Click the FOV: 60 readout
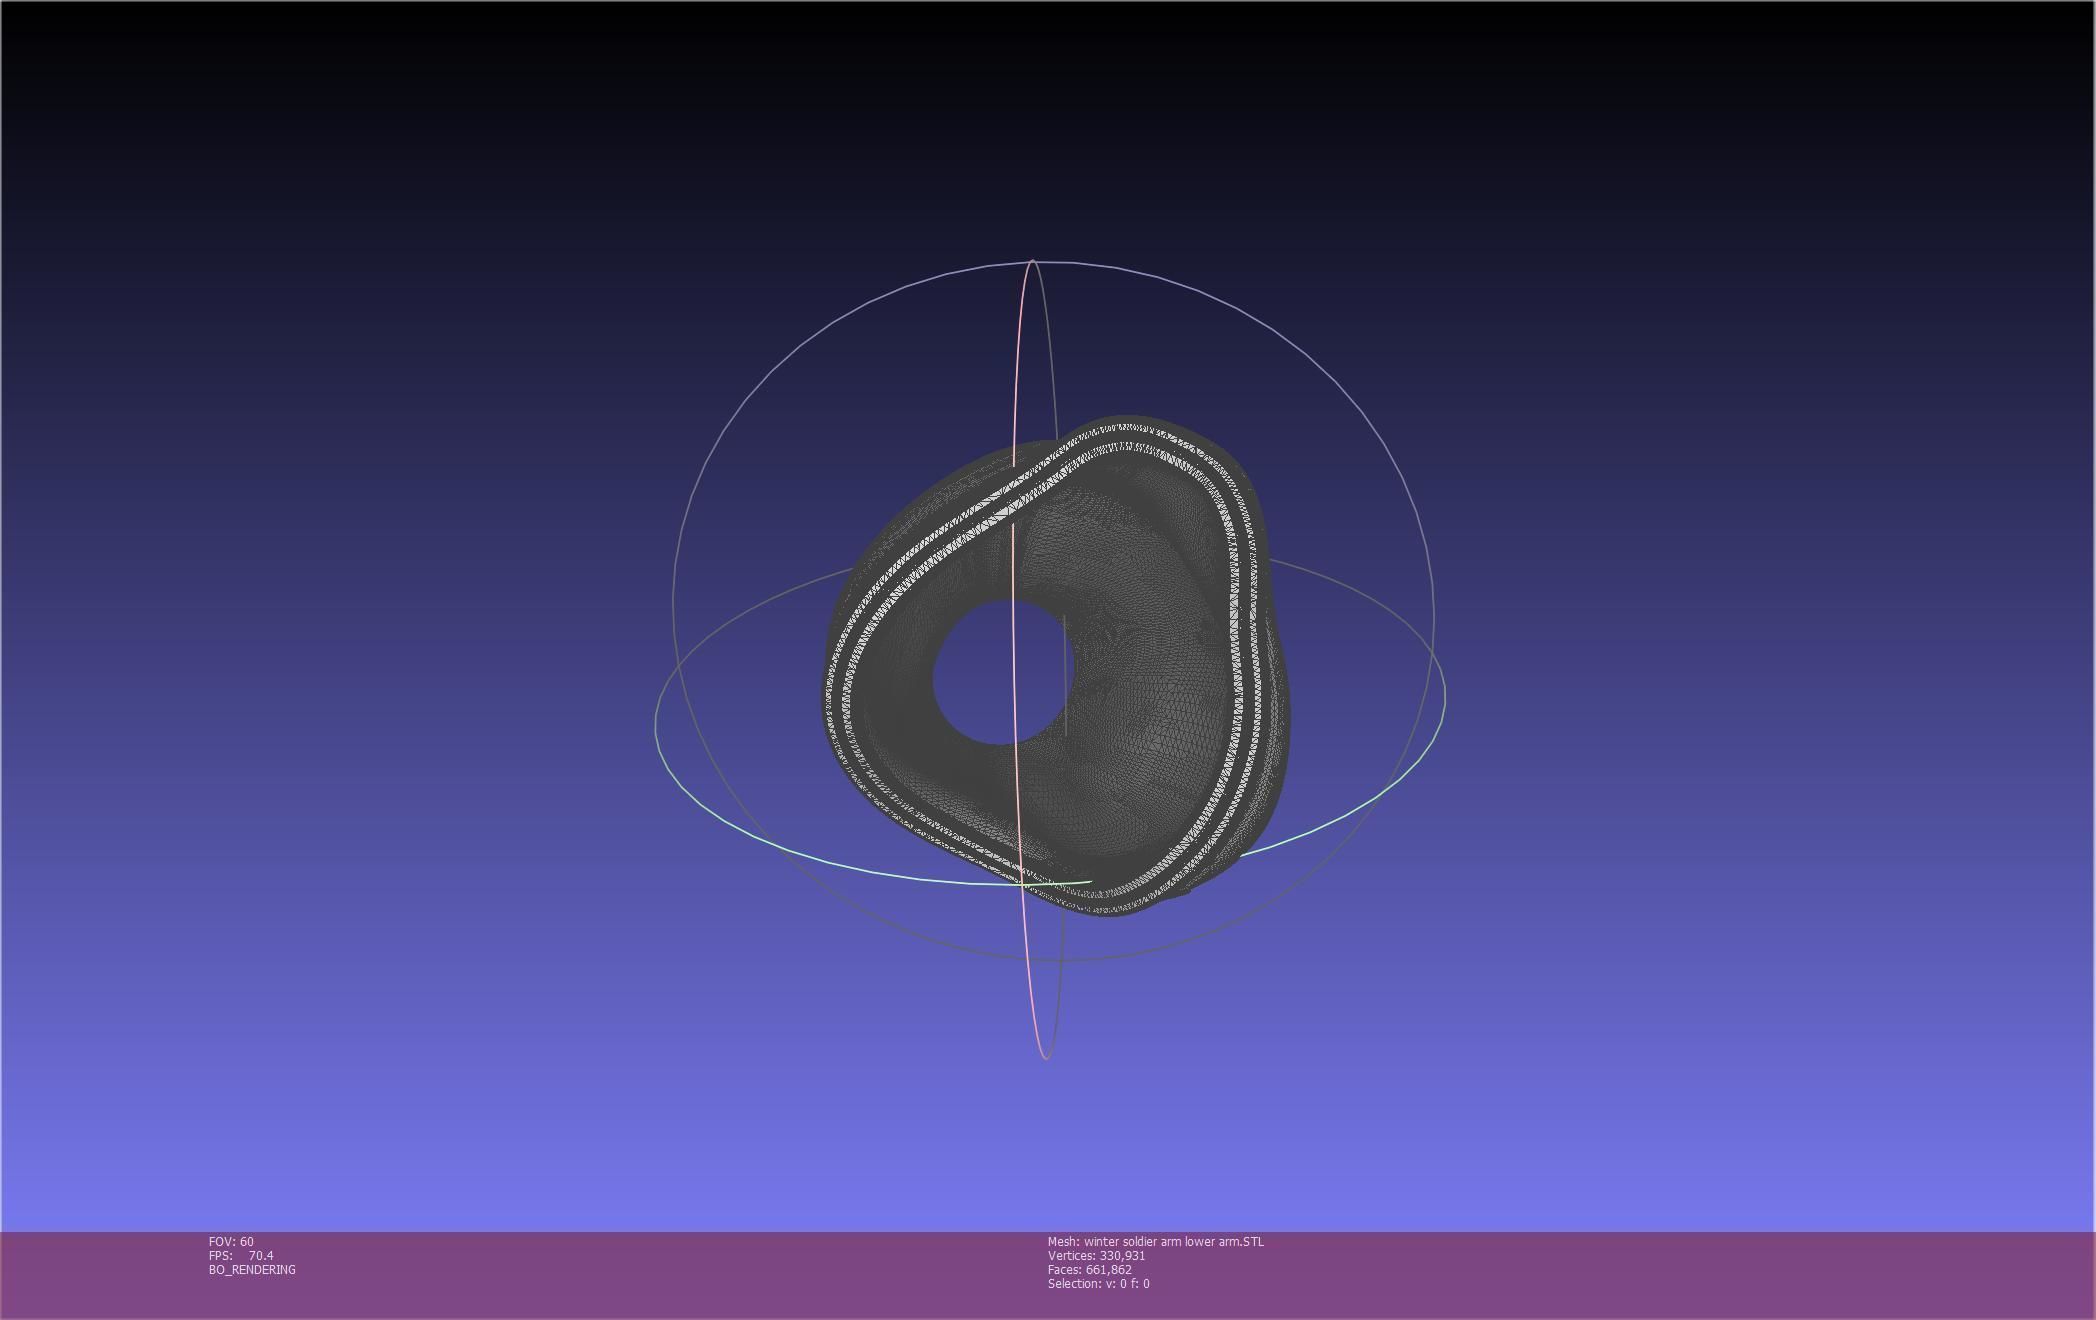Image resolution: width=2096 pixels, height=1320 pixels. tap(231, 1242)
